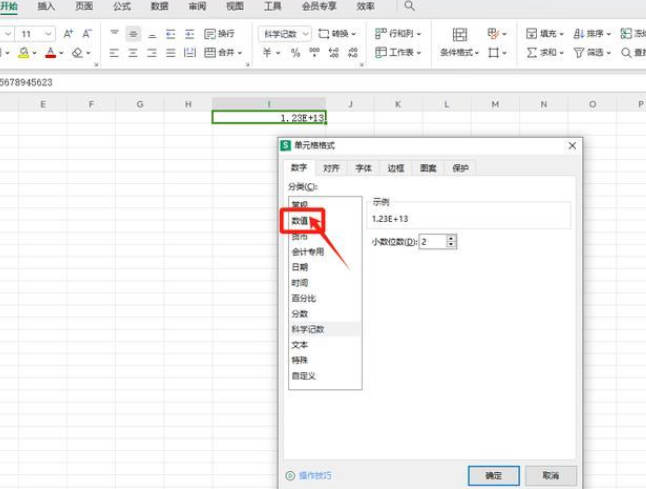646x489 pixels.
Task: Apply top vertical alignment
Action: pyautogui.click(x=114, y=33)
